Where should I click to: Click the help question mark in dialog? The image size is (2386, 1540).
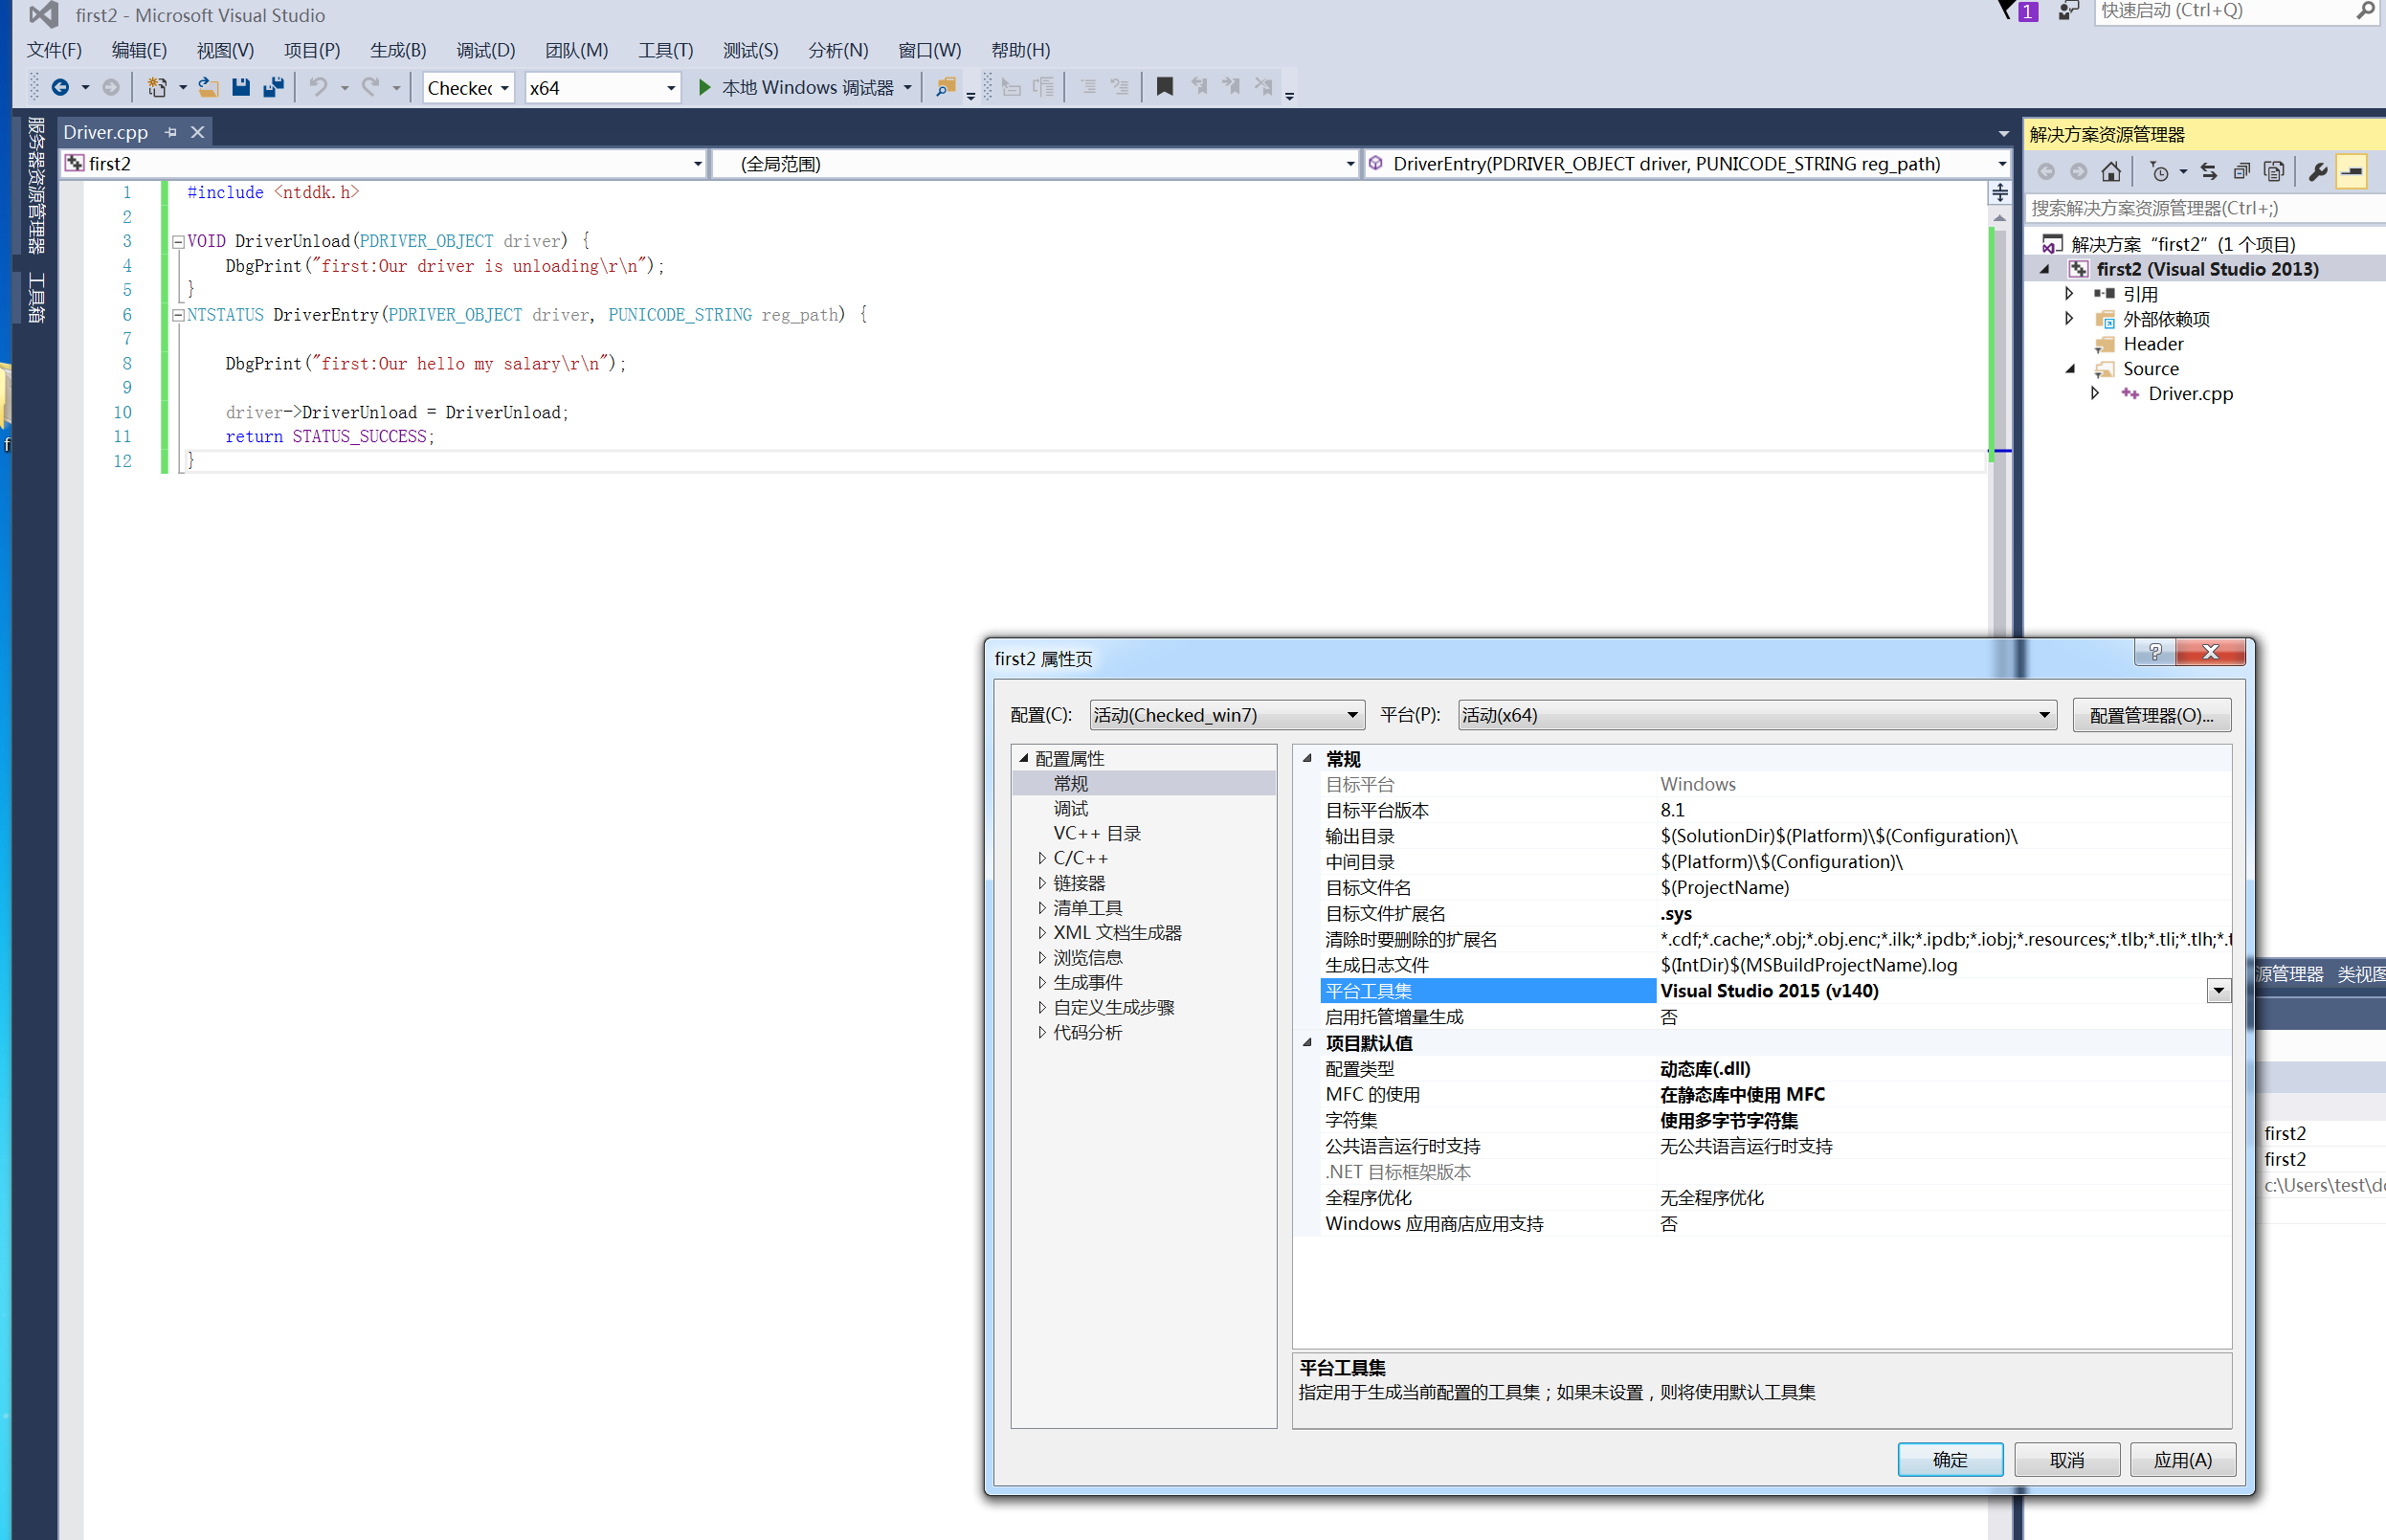(x=2155, y=652)
